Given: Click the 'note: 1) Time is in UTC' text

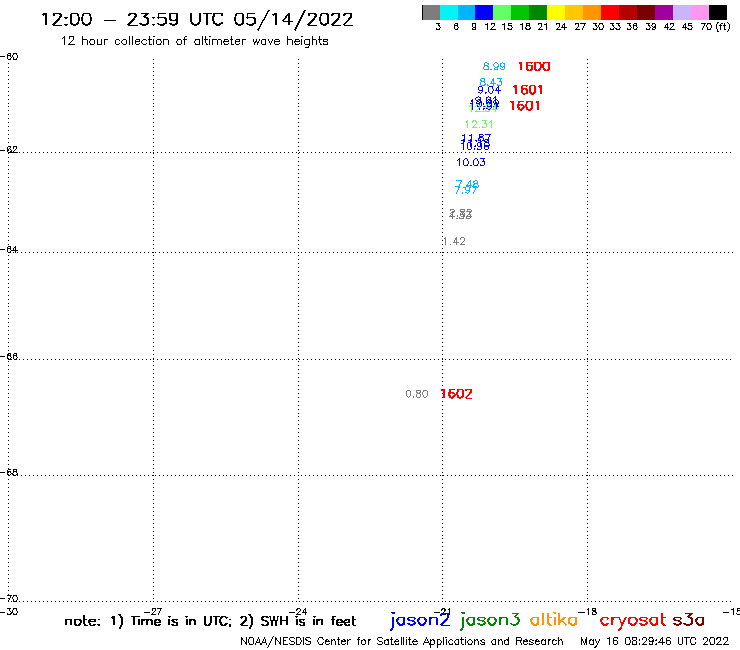Looking at the screenshot, I should [147, 621].
